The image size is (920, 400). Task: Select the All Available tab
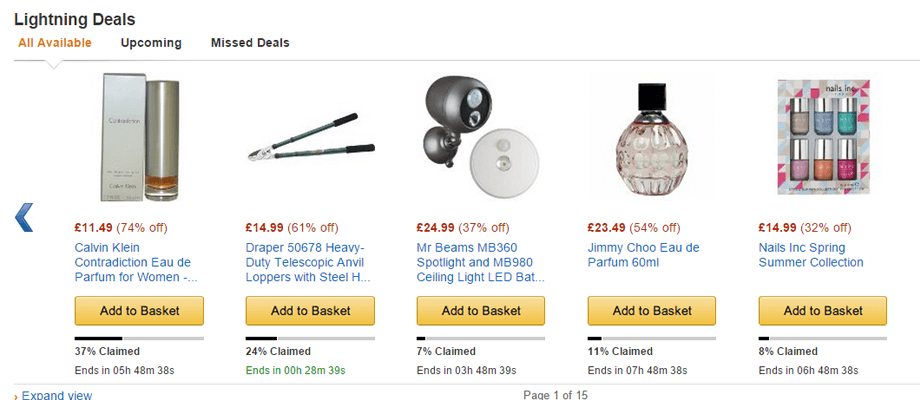tap(55, 43)
